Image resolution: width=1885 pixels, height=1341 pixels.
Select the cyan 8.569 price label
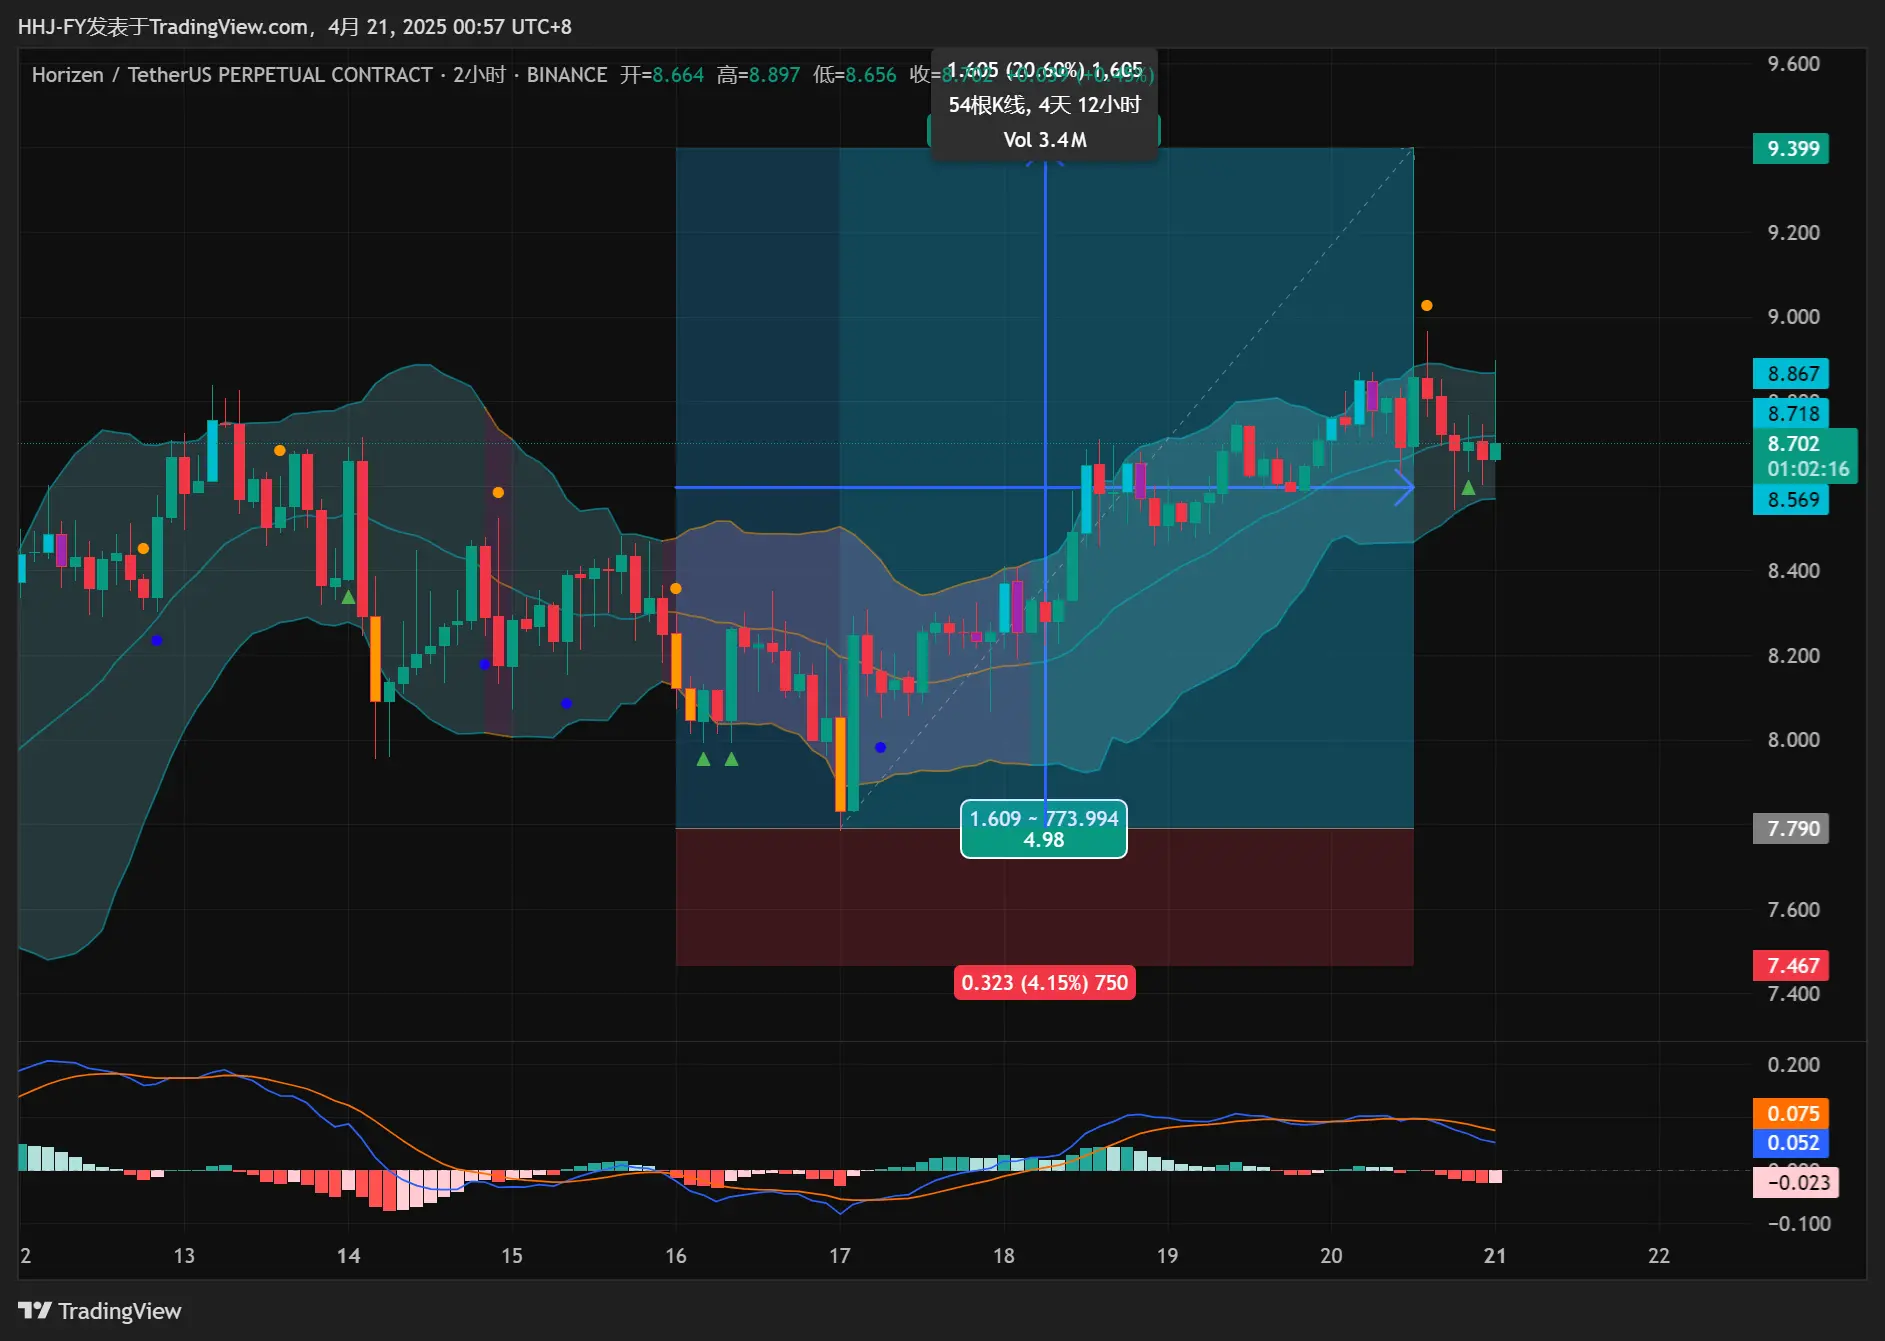click(x=1791, y=500)
